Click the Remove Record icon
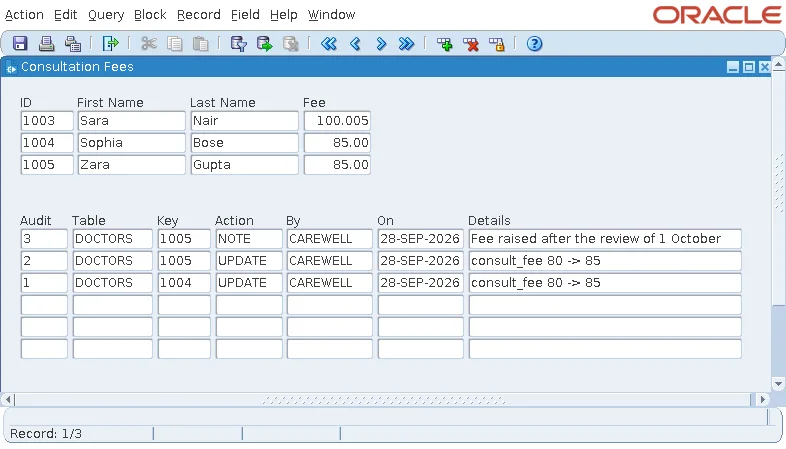 pos(471,44)
